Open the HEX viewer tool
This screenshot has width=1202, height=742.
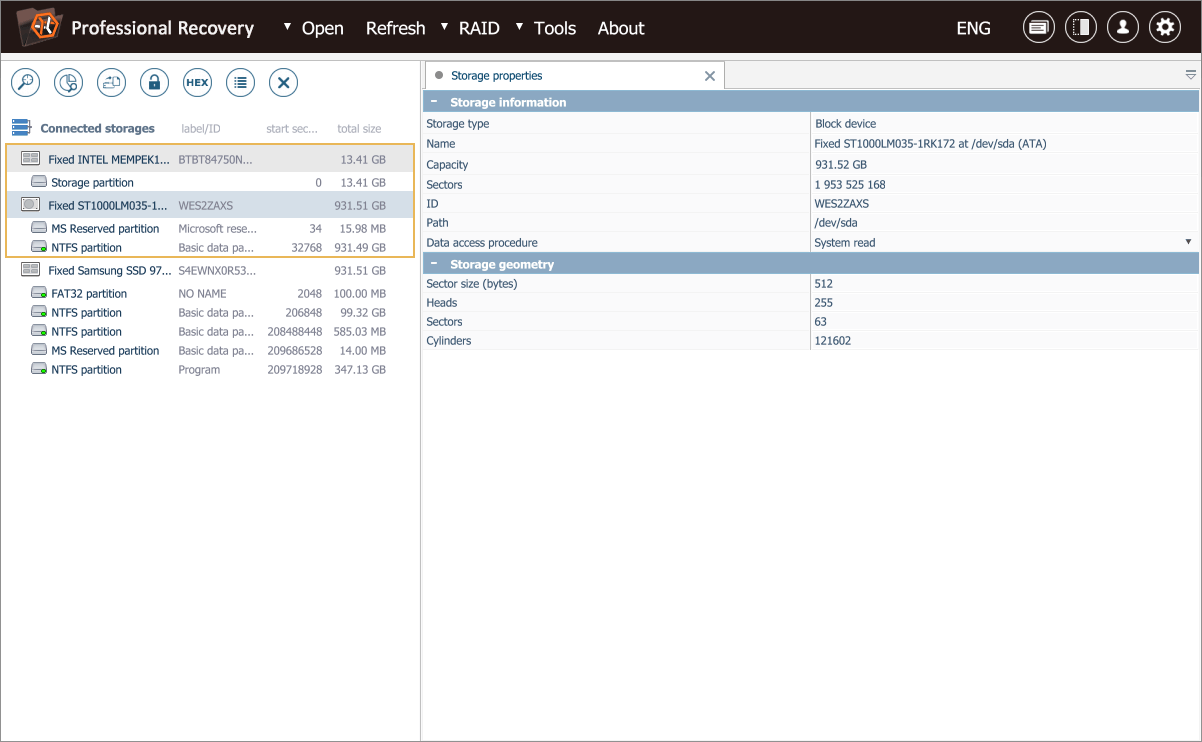(x=197, y=83)
